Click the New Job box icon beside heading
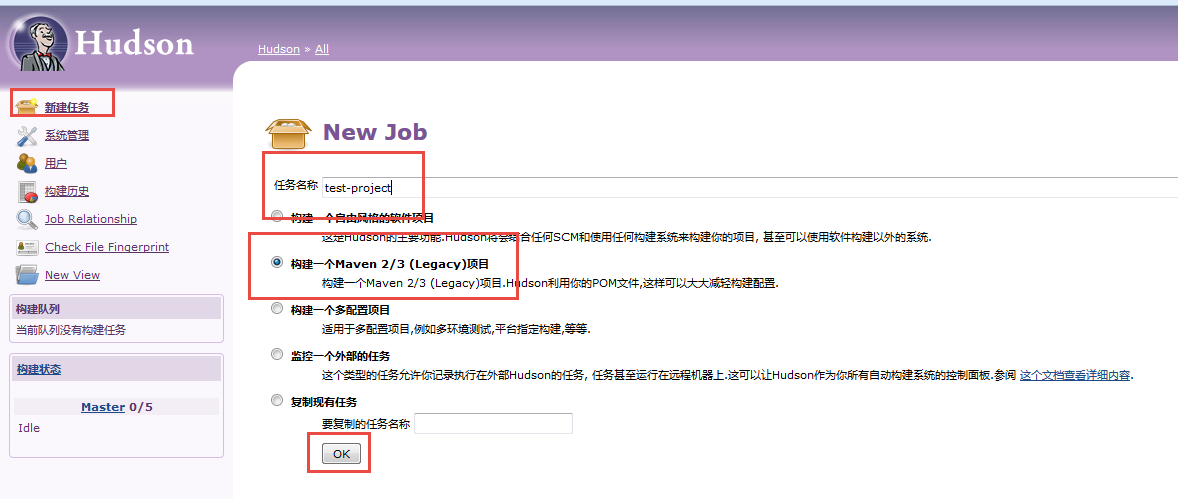The width and height of the screenshot is (1178, 499). tap(288, 134)
